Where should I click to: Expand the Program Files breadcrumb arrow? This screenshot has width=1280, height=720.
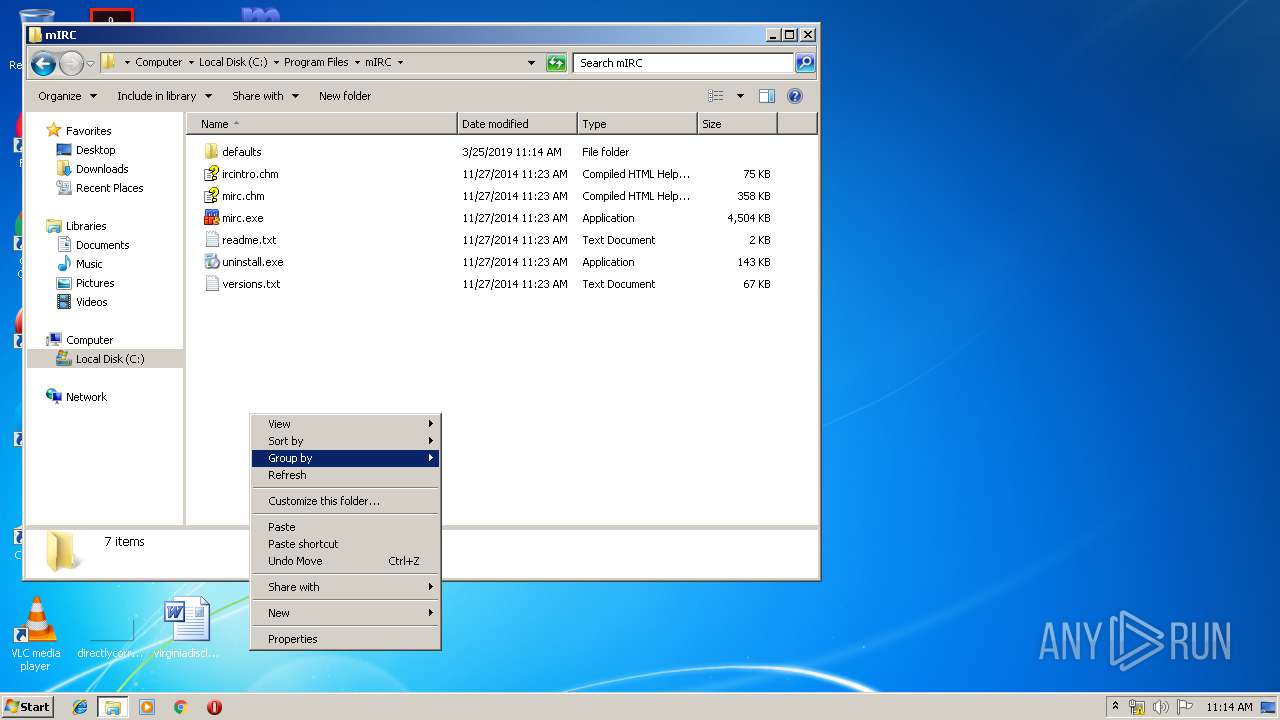coord(357,62)
